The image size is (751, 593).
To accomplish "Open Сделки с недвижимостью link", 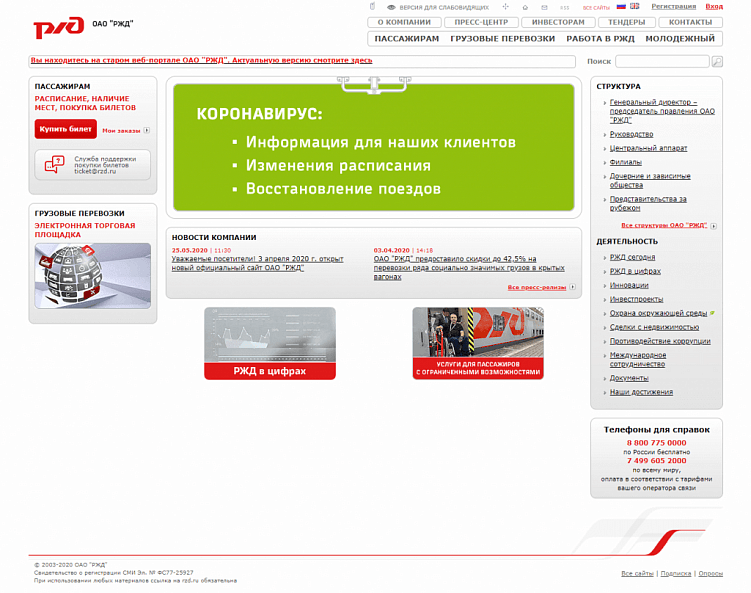I will [654, 327].
